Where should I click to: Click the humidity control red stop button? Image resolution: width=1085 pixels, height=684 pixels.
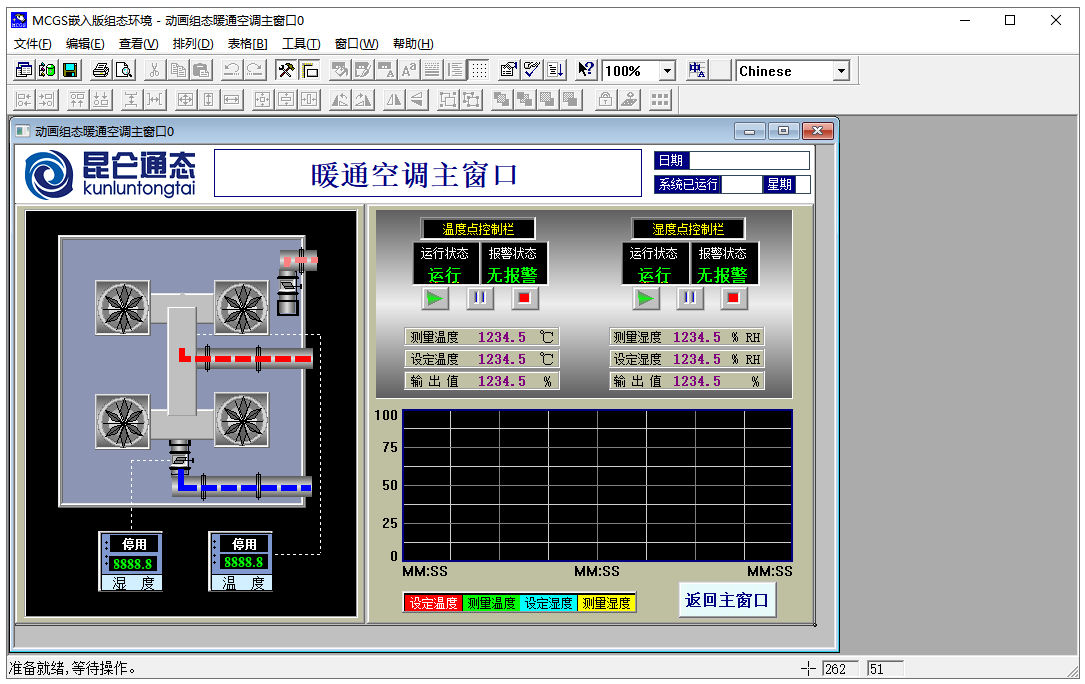[733, 298]
